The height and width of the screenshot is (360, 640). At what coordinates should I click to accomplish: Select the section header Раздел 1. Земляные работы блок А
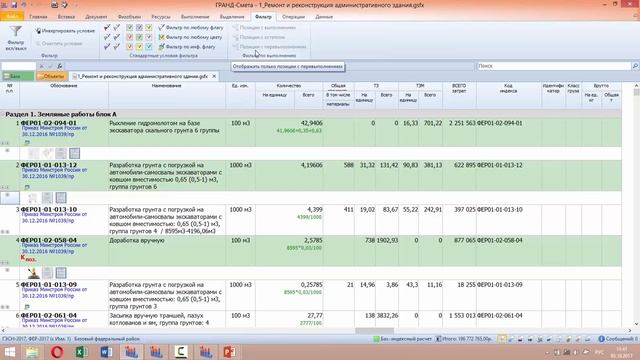tap(61, 114)
